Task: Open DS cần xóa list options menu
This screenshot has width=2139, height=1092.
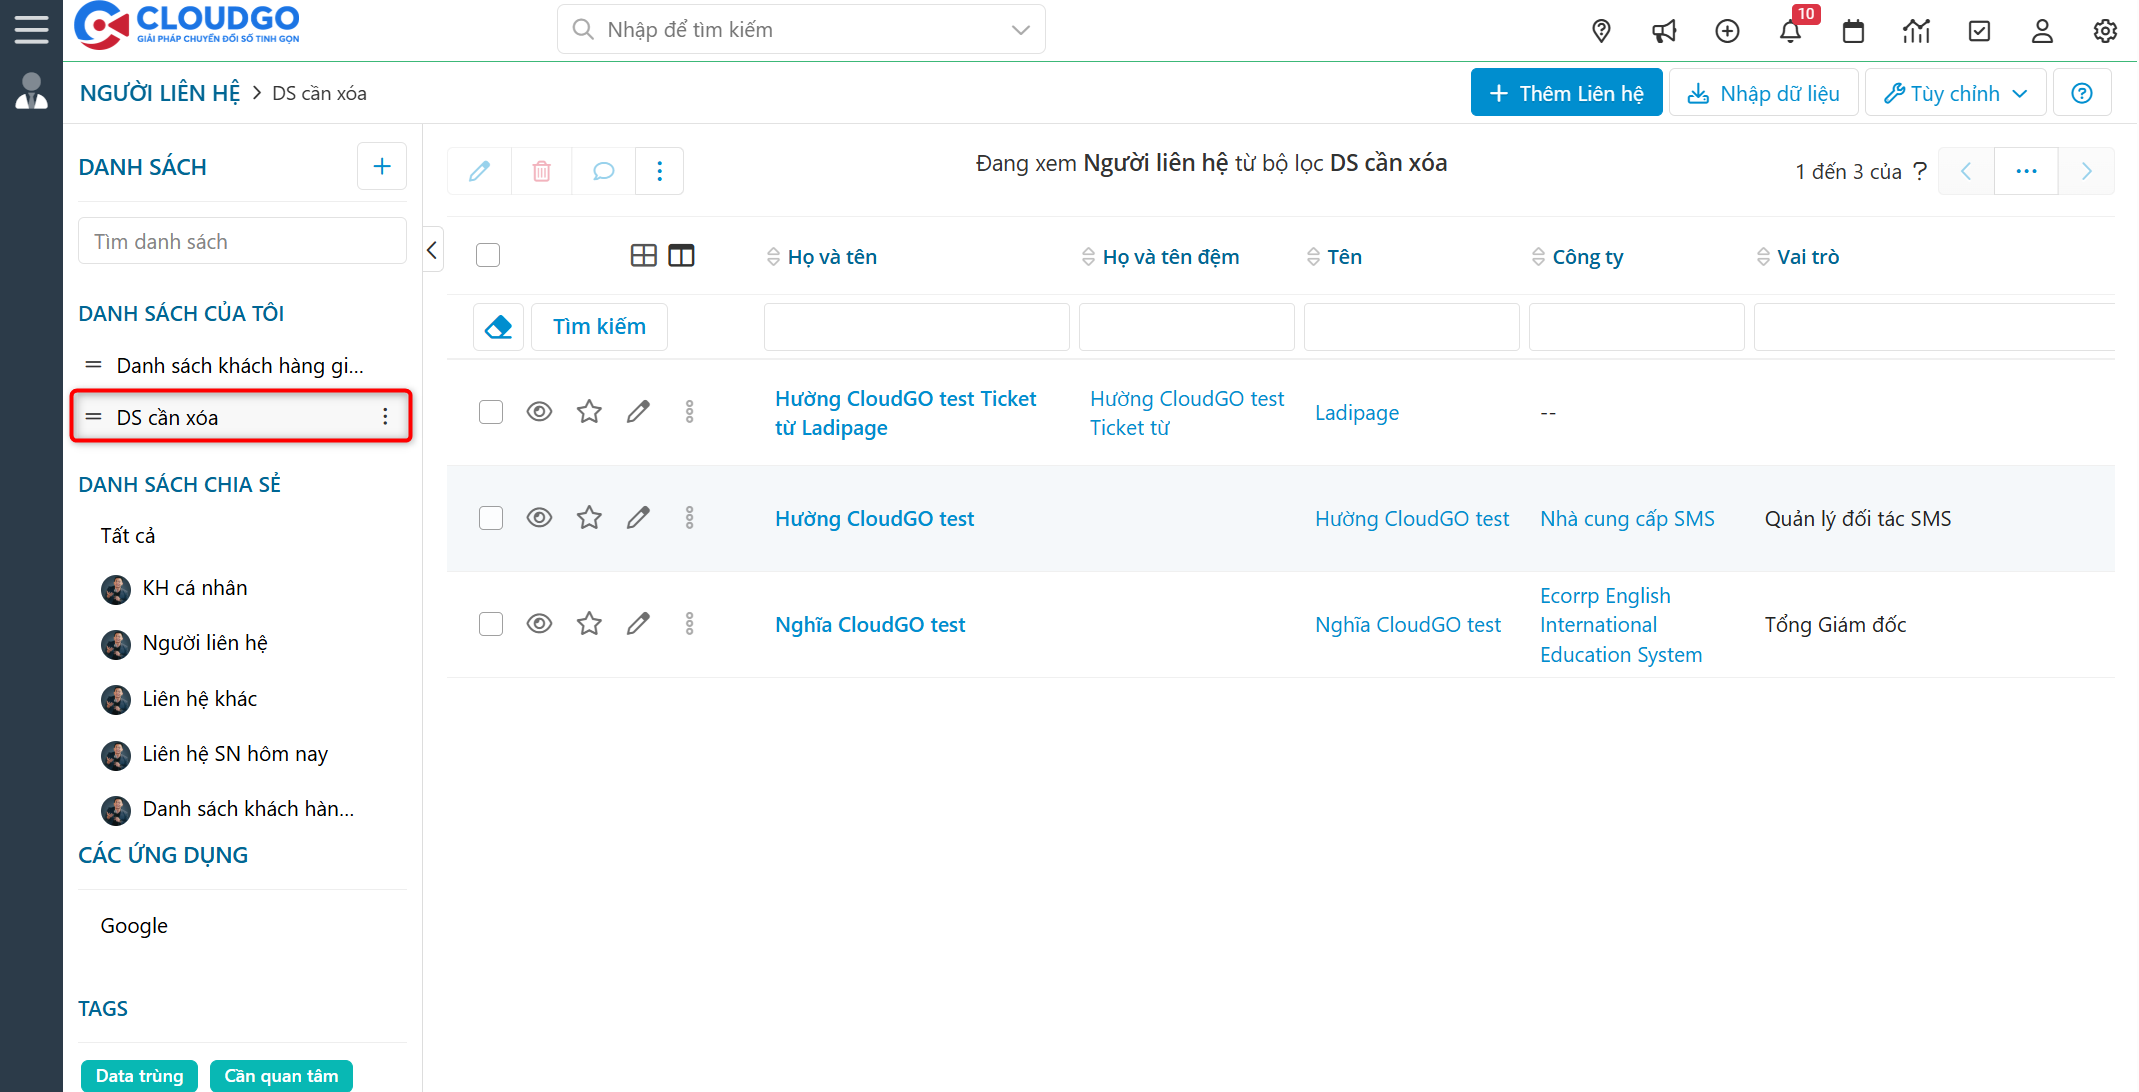Action: [x=385, y=417]
